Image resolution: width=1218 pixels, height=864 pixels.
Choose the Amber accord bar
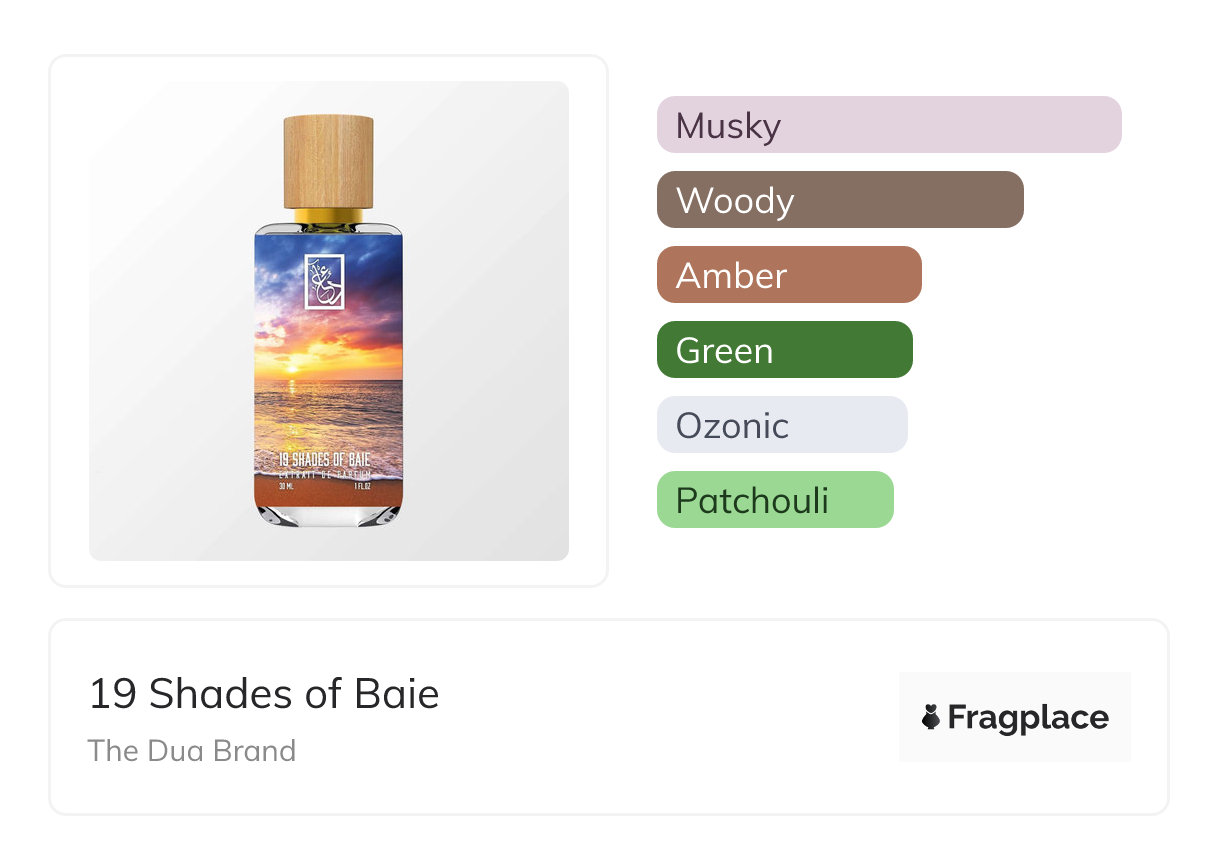tap(788, 275)
